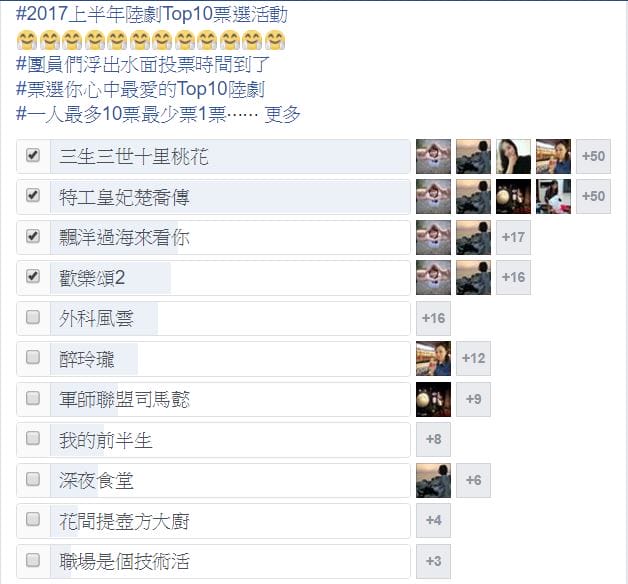Open the +50 voters for 三生三世十里桃花

coord(593,156)
